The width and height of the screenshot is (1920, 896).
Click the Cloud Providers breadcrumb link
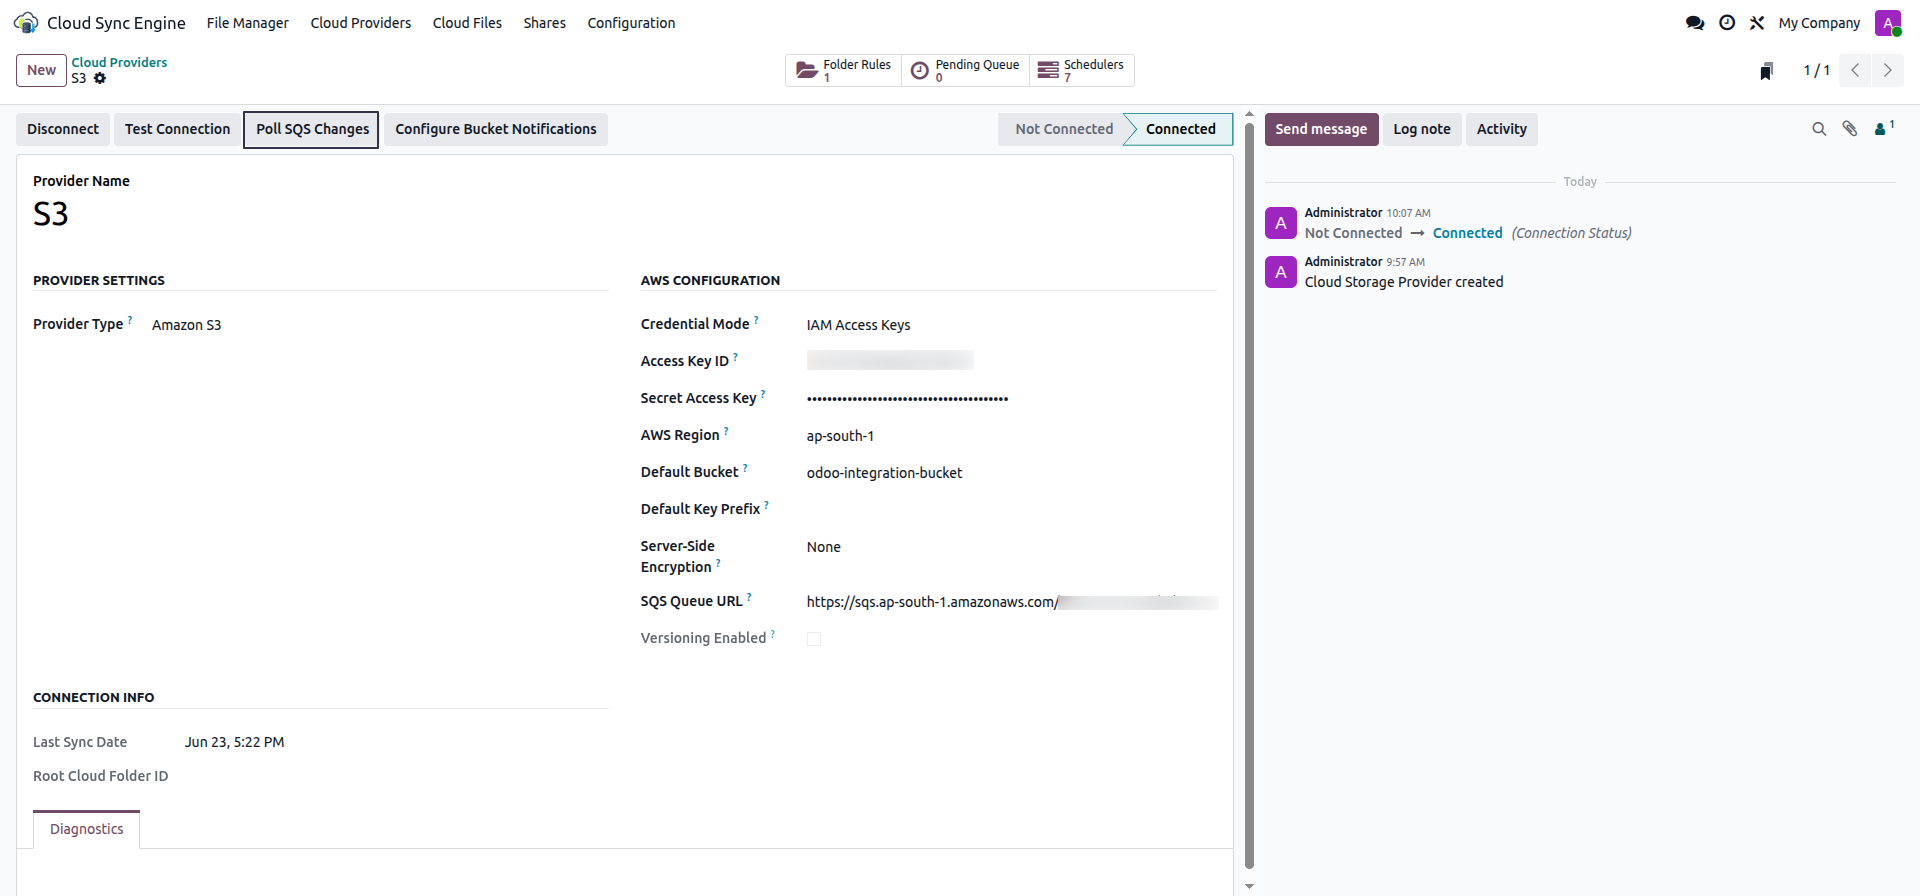click(119, 62)
